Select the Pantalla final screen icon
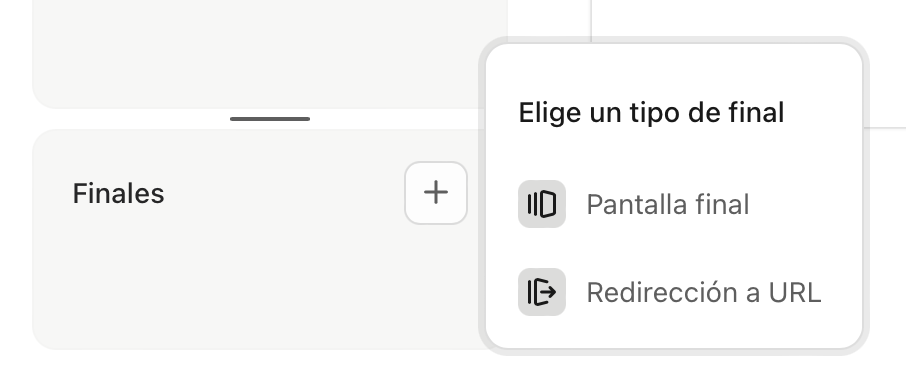The image size is (906, 382). (x=542, y=204)
